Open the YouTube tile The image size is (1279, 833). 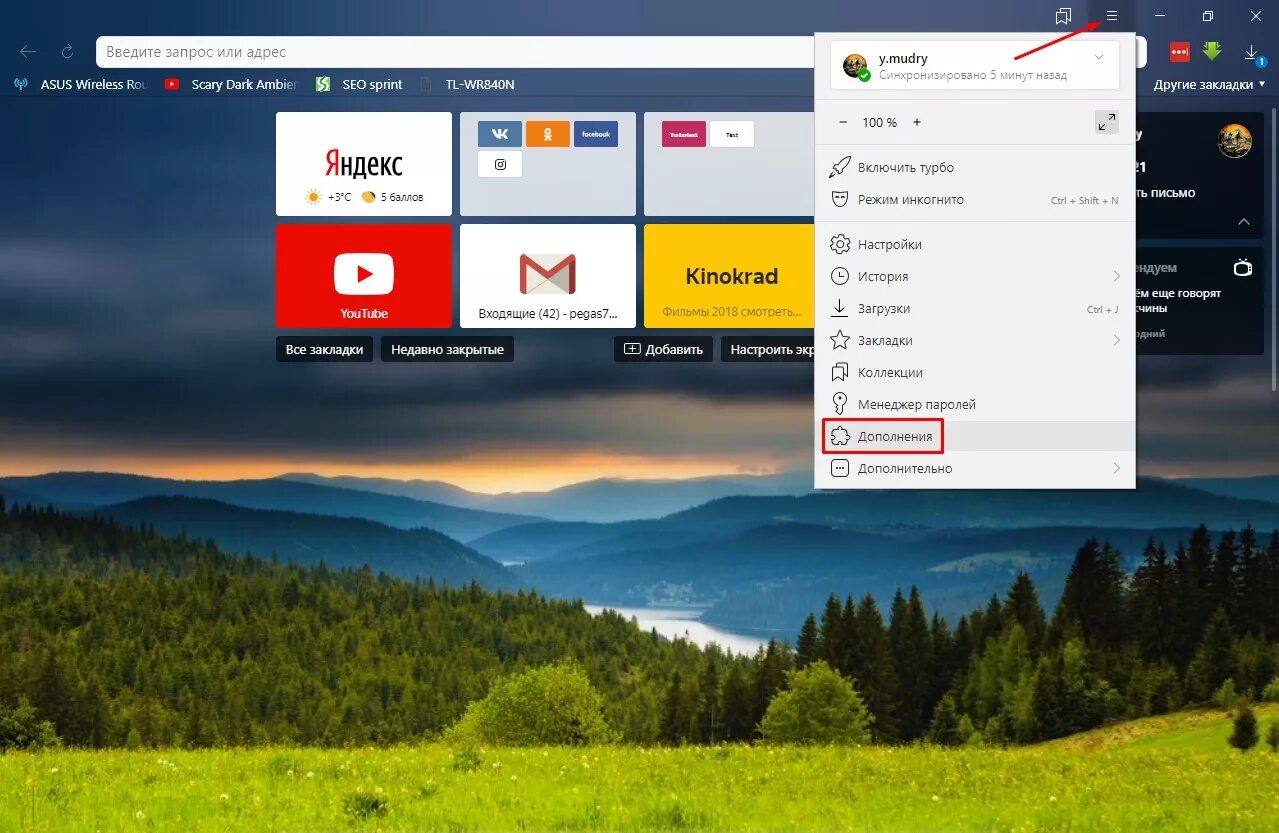tap(364, 276)
